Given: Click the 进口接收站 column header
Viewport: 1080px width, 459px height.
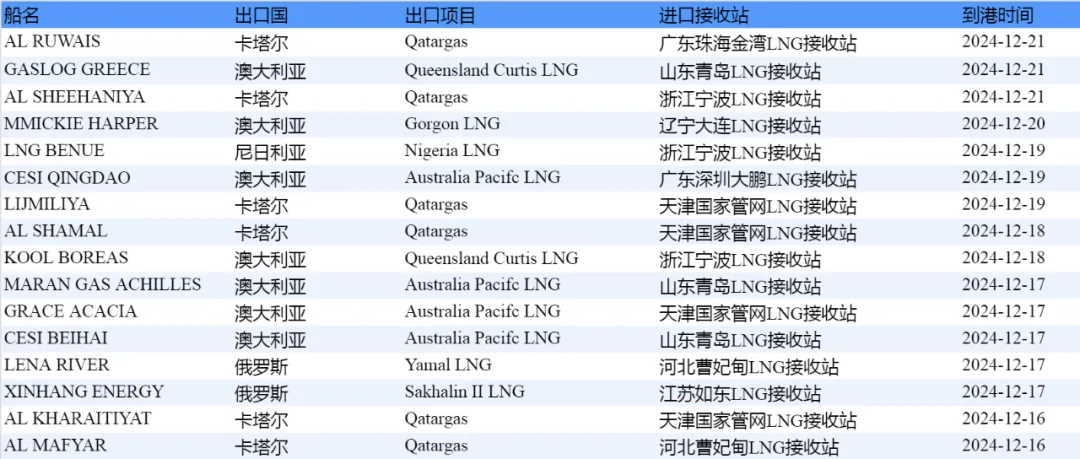Looking at the screenshot, I should (704, 16).
